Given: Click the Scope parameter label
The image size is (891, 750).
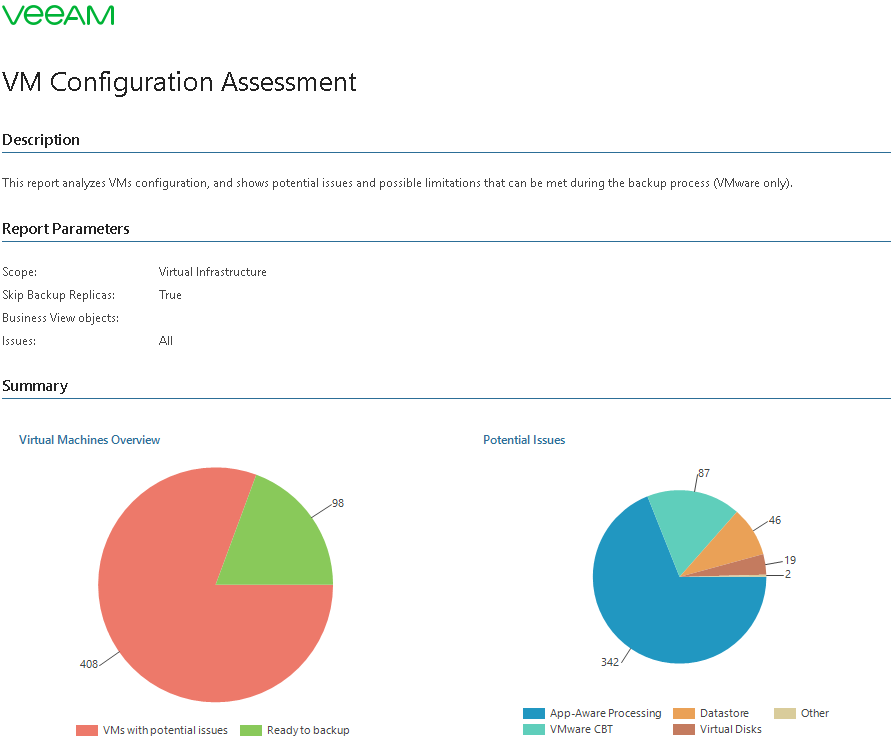Looking at the screenshot, I should click(20, 272).
